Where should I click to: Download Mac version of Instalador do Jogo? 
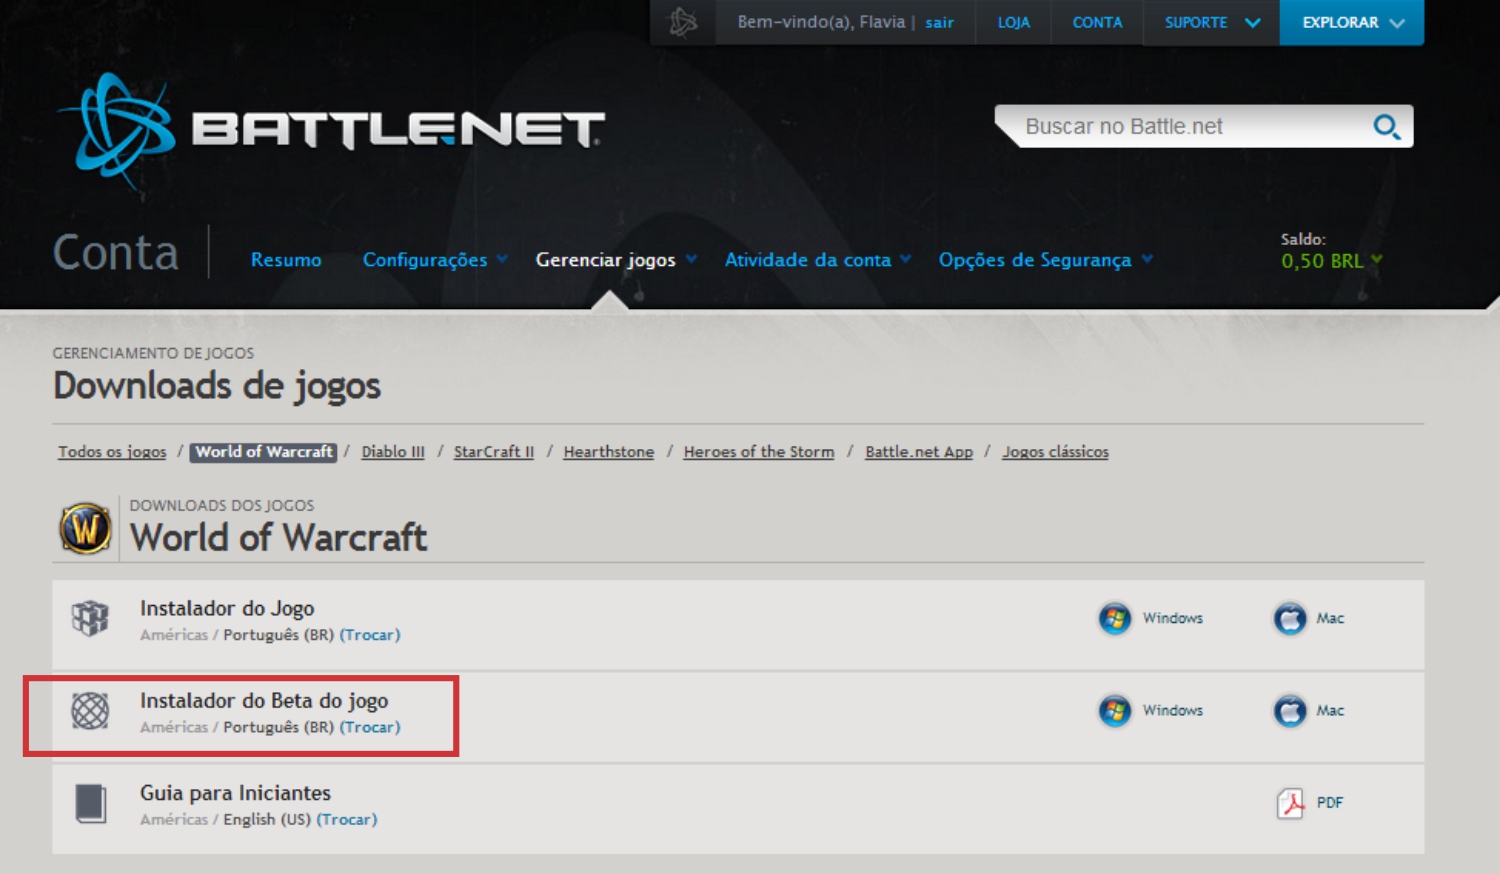[x=1309, y=618]
